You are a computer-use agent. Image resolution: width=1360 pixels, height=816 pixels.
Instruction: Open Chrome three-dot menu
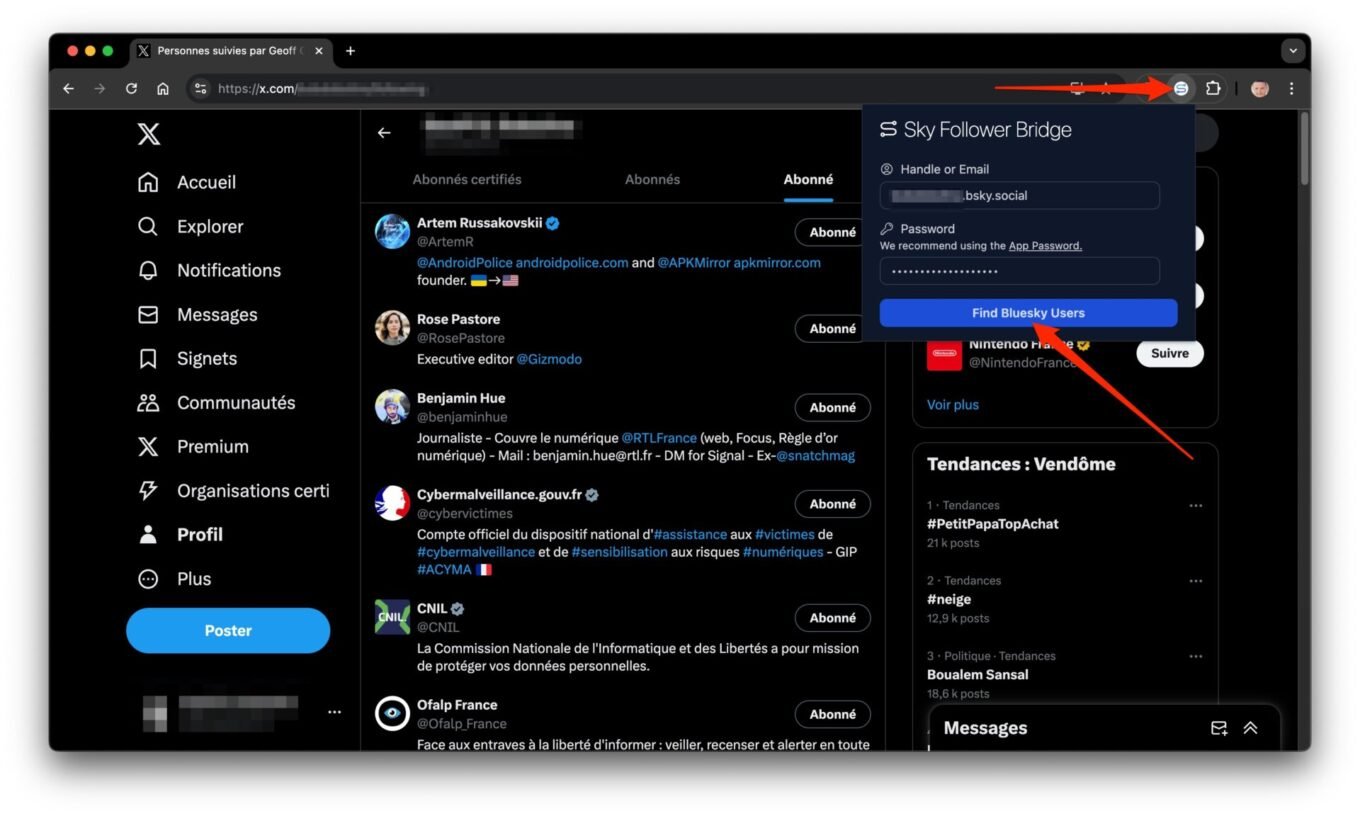[x=1291, y=89]
